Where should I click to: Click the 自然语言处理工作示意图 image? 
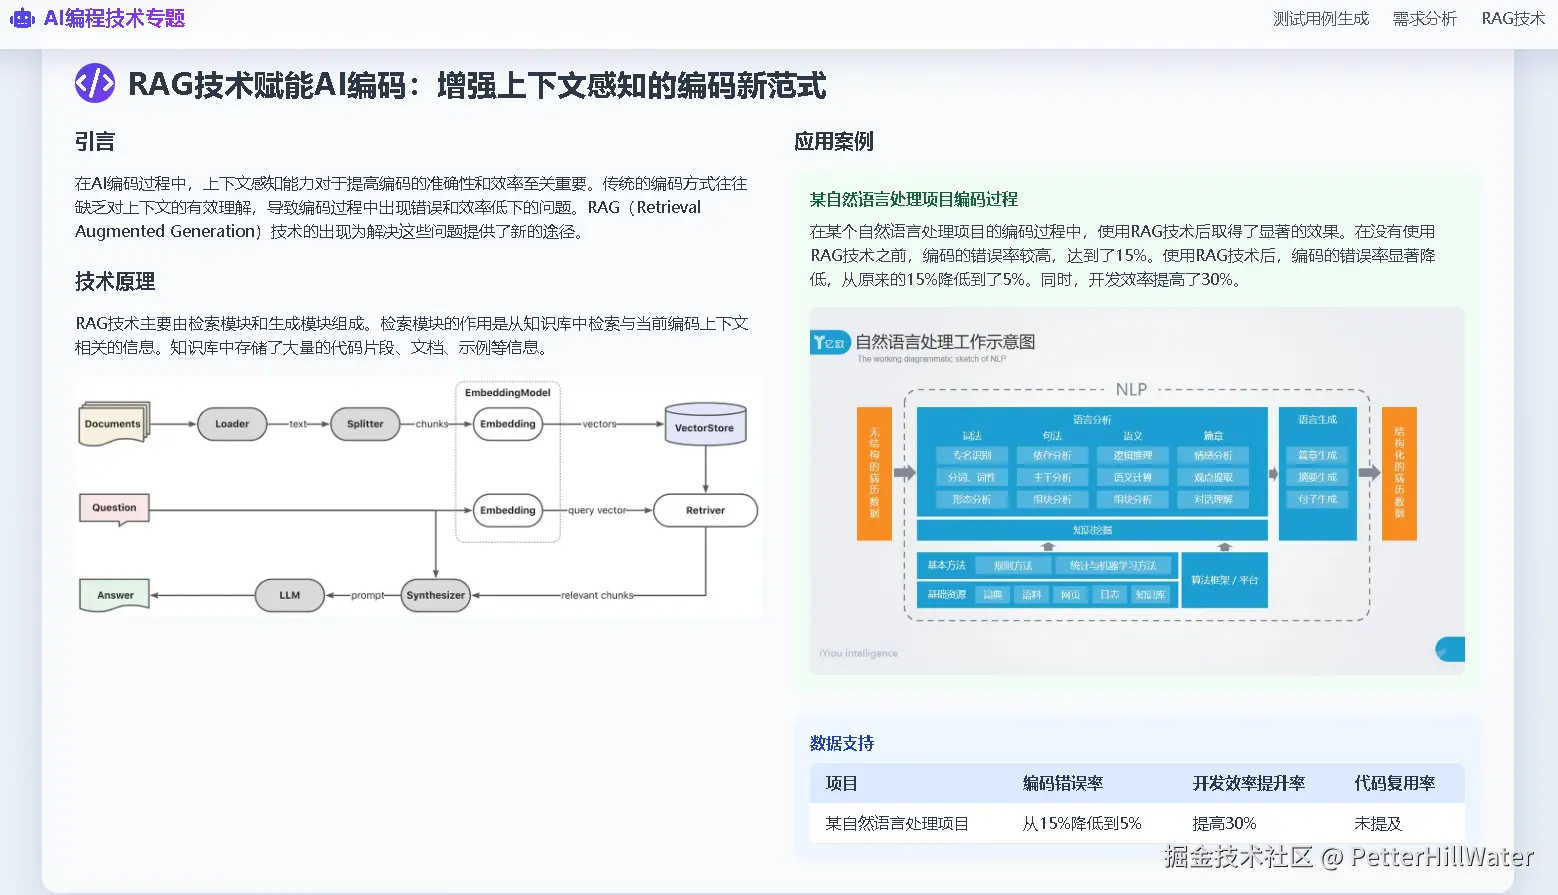coord(1137,491)
